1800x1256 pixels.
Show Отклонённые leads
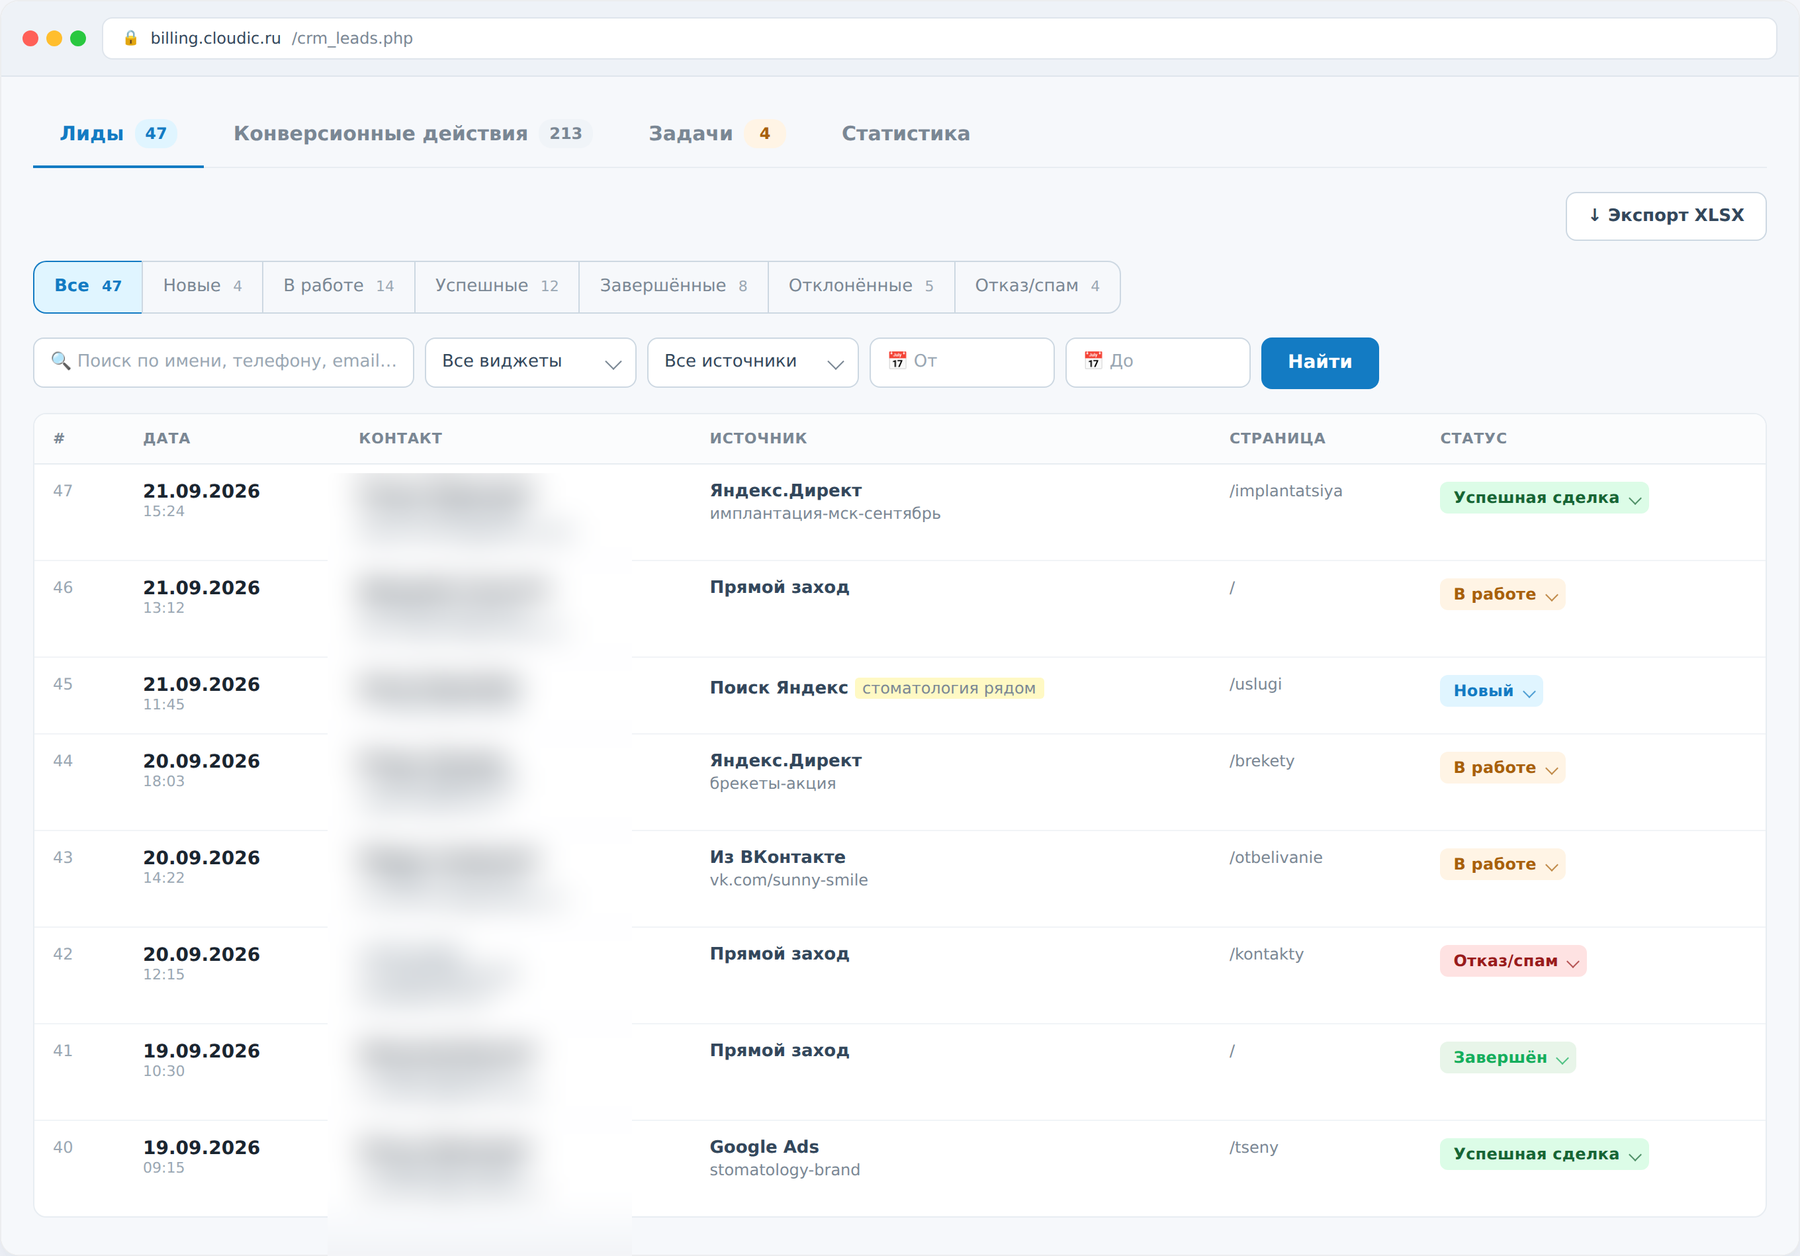(861, 287)
